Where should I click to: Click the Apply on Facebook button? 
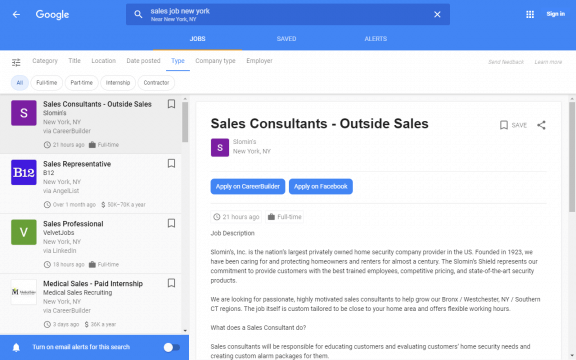(x=321, y=187)
